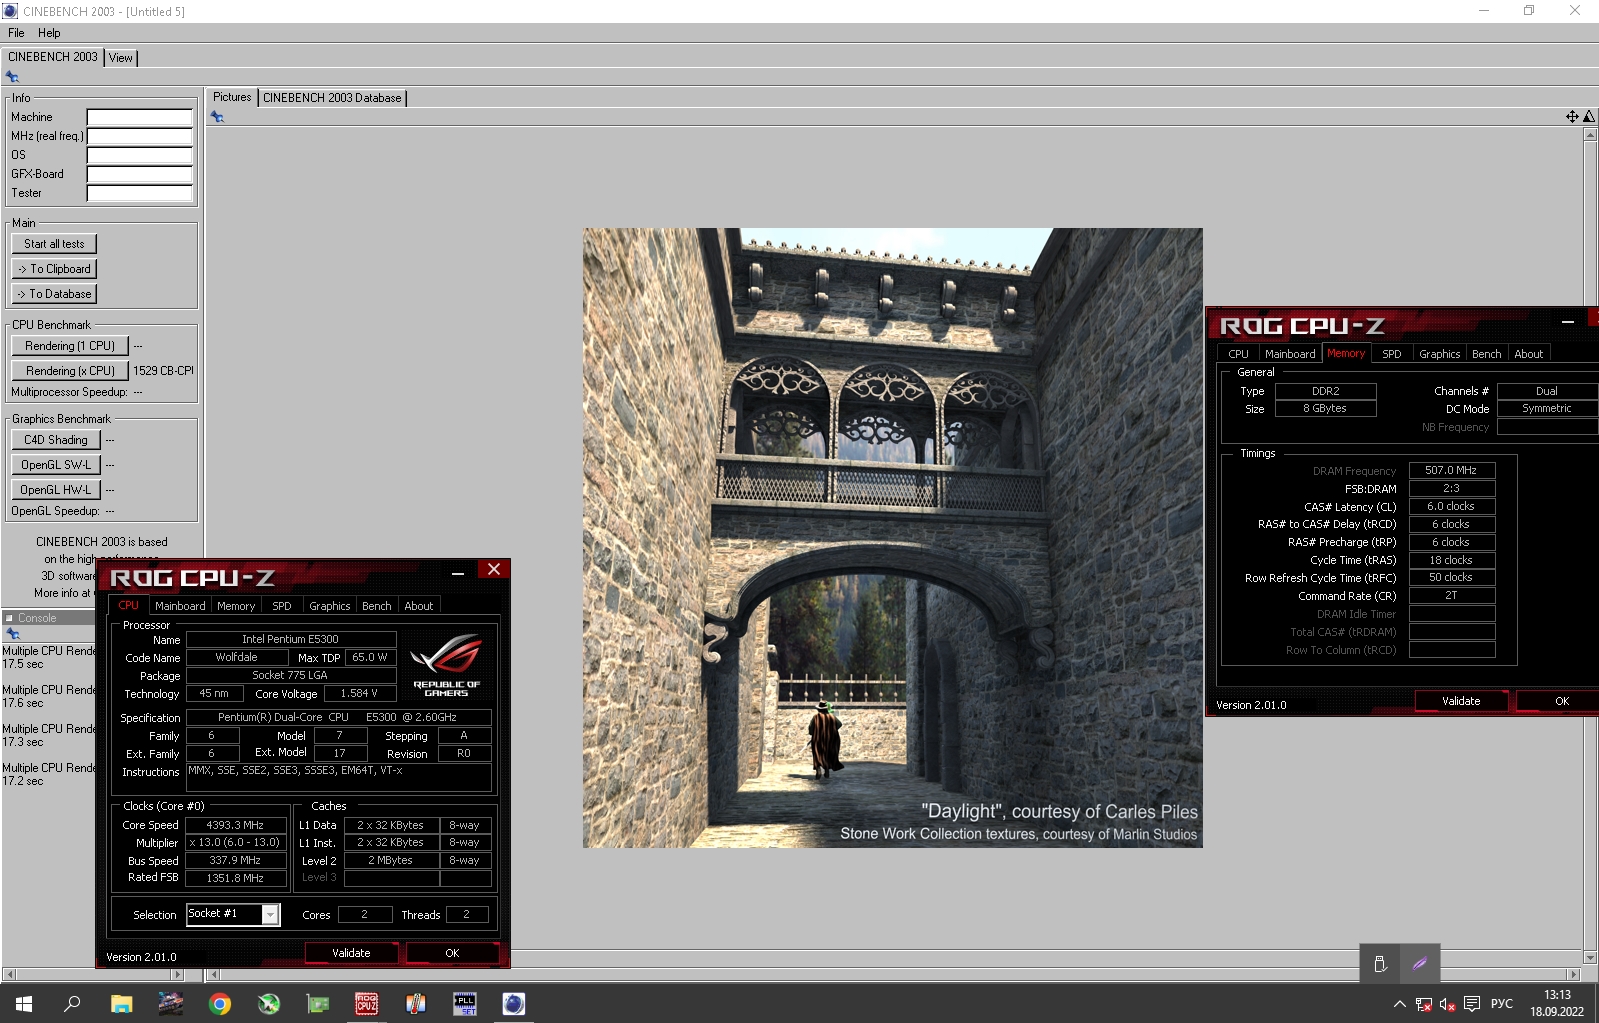Open the network status tray icon

(1423, 1004)
